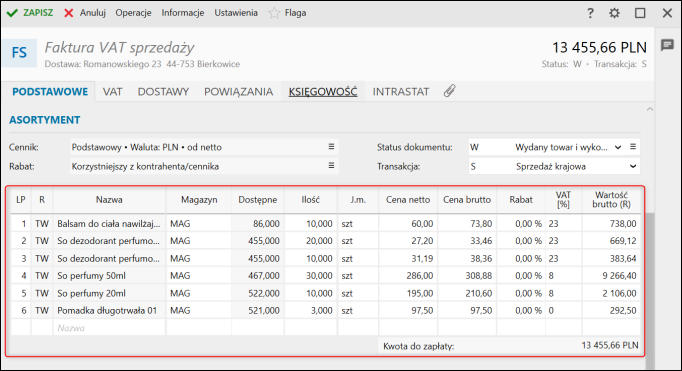Cancel changes with Anuluj
Viewport: 682px width, 371px height.
(x=85, y=13)
